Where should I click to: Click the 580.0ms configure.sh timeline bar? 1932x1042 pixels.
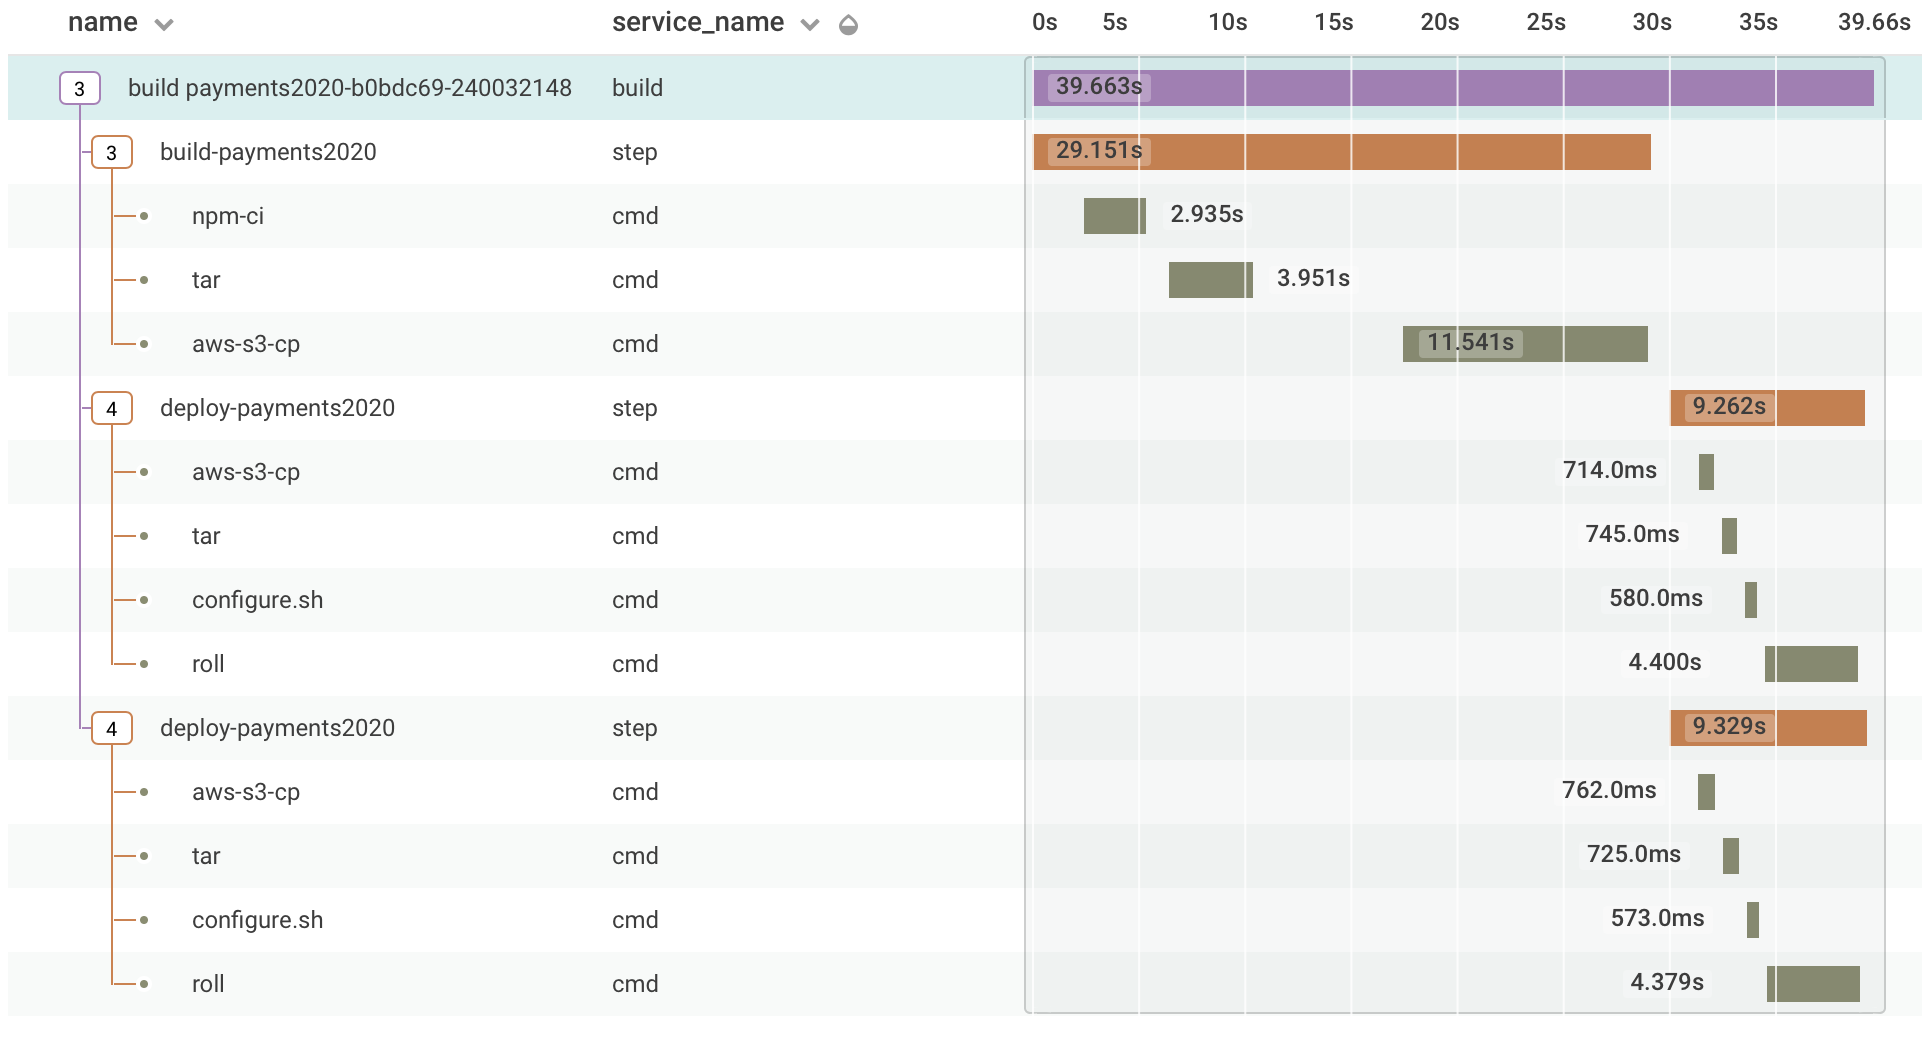(1751, 600)
